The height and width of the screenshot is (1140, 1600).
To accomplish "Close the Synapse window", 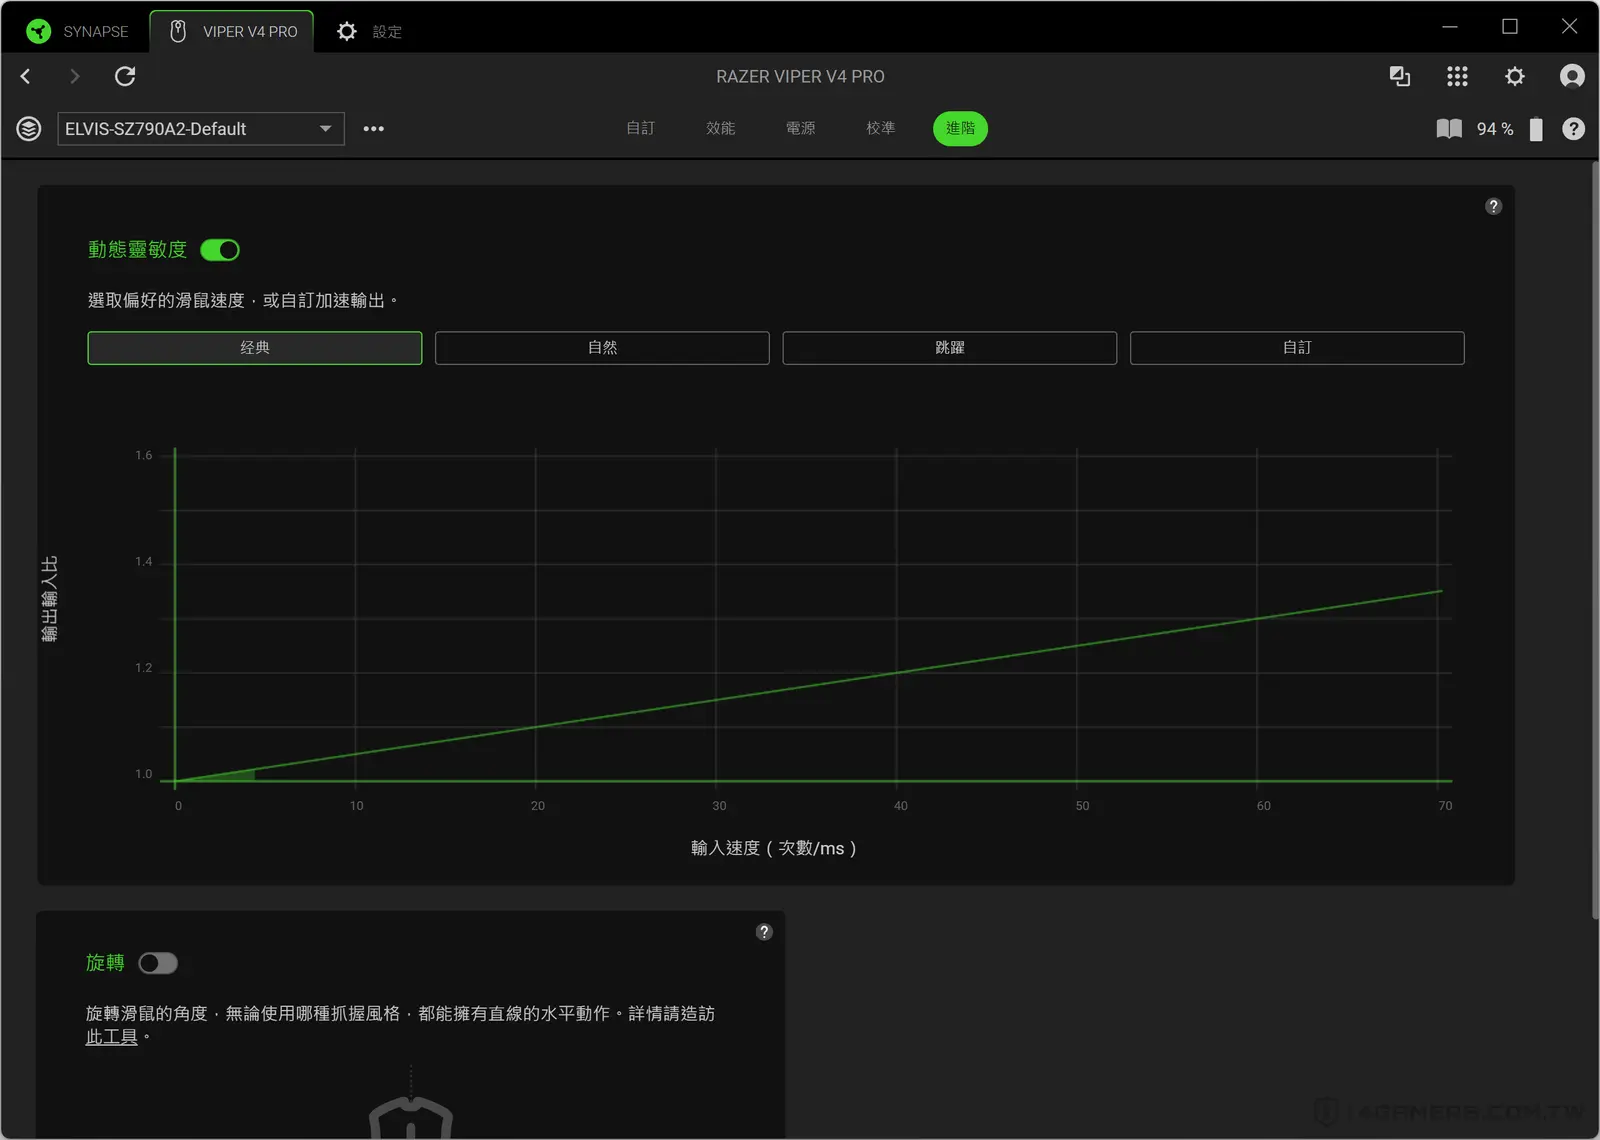I will point(1569,27).
